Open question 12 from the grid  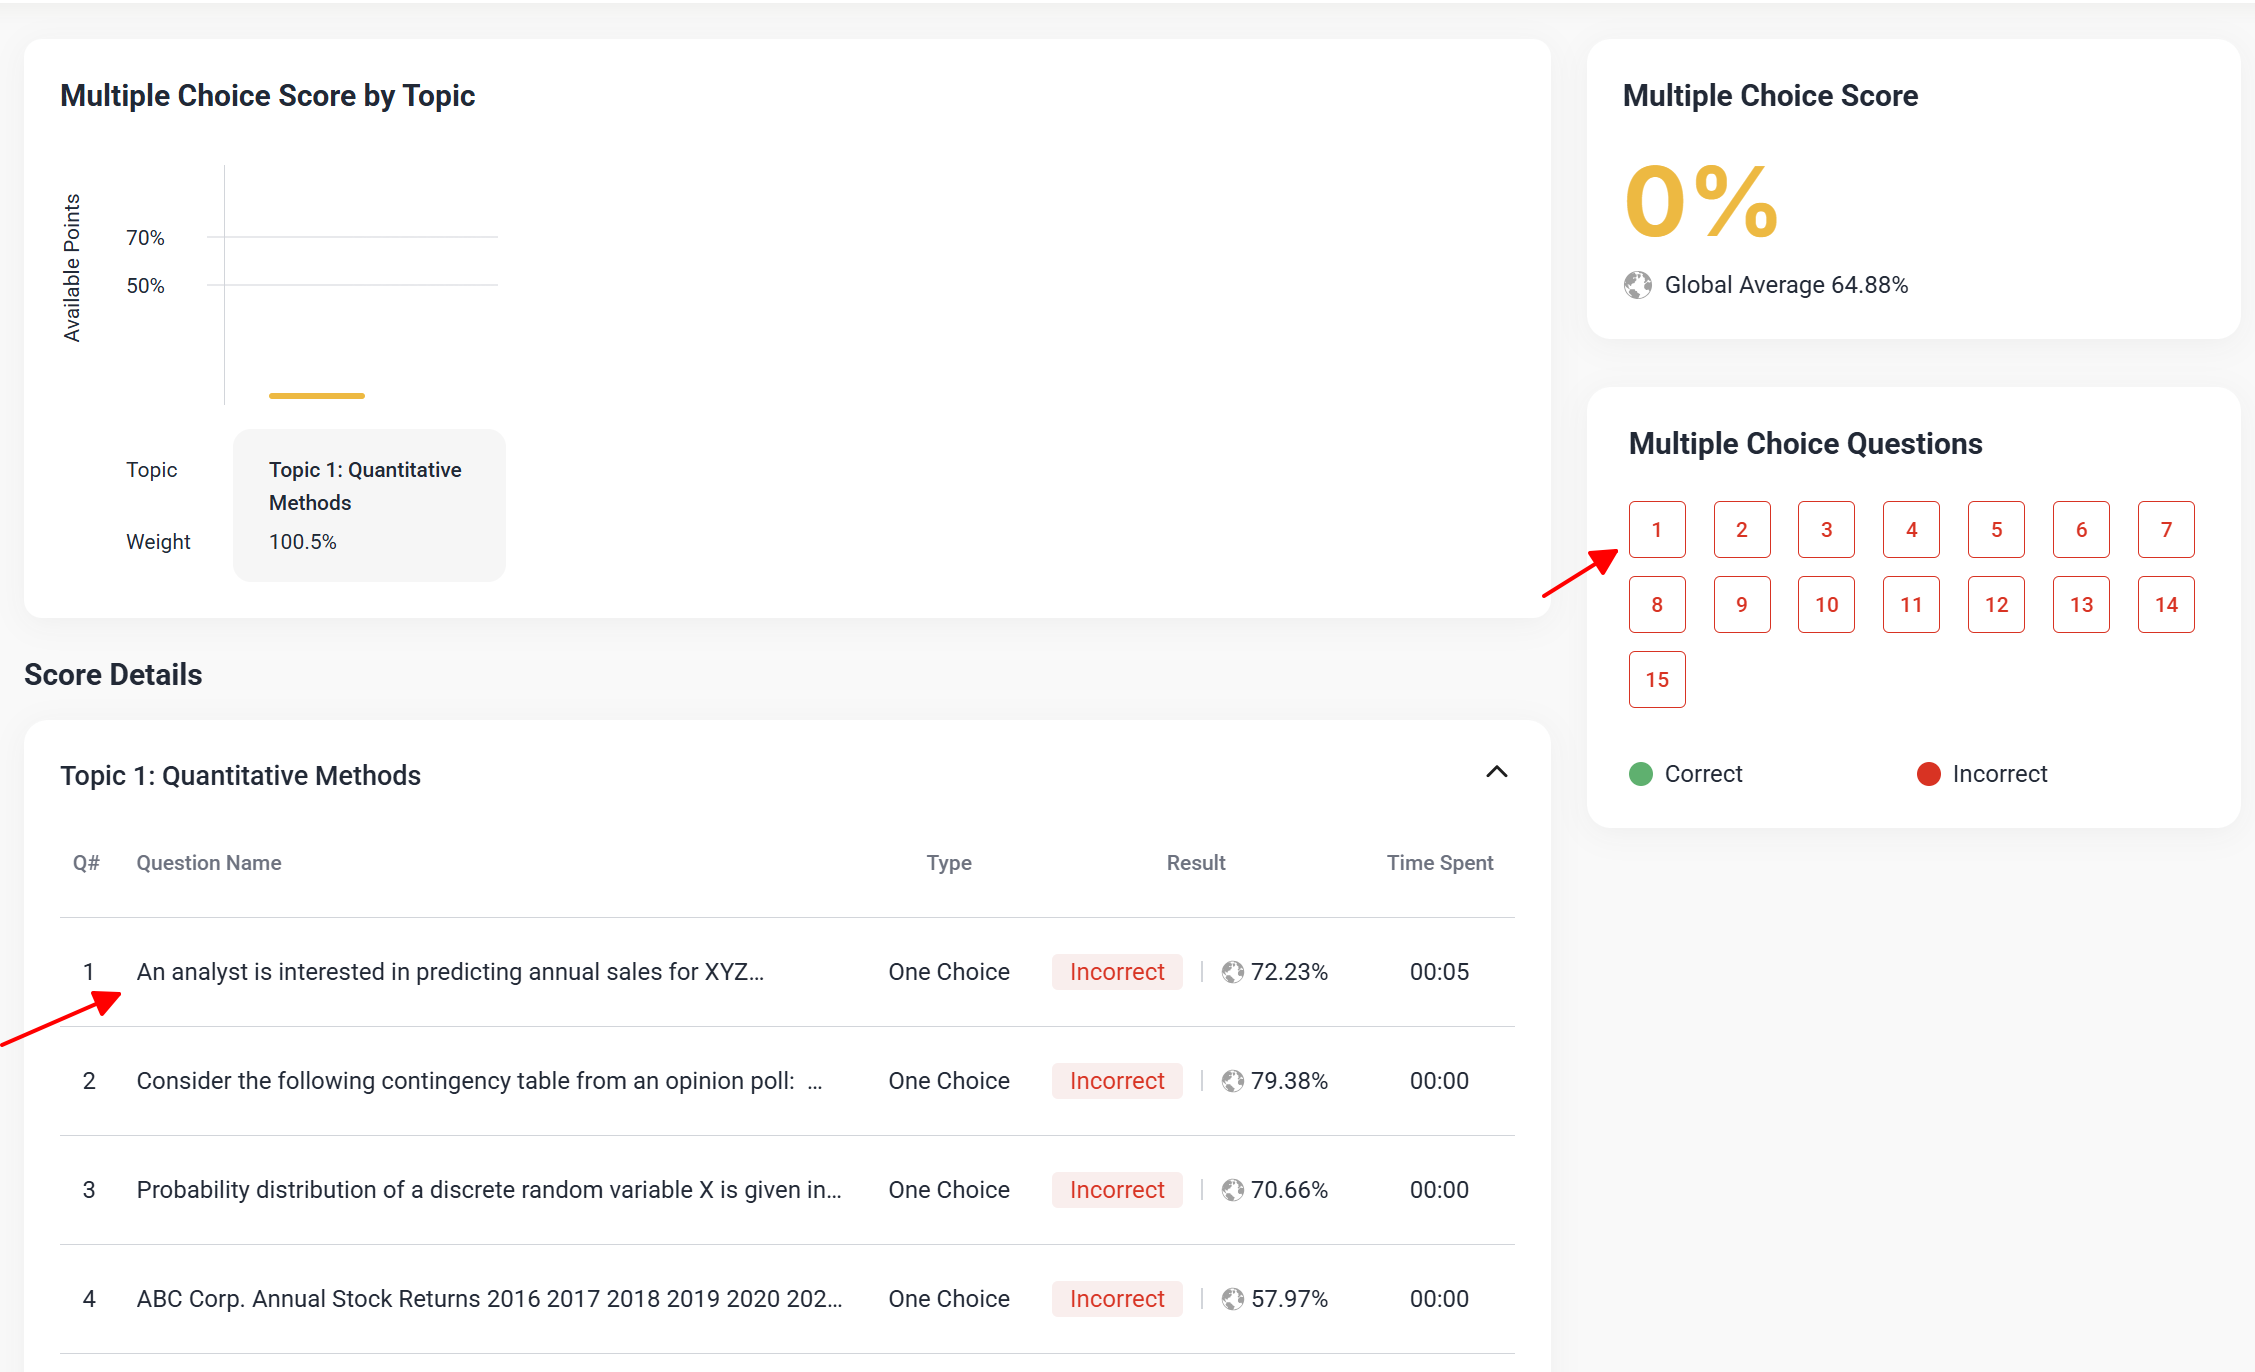click(1995, 605)
